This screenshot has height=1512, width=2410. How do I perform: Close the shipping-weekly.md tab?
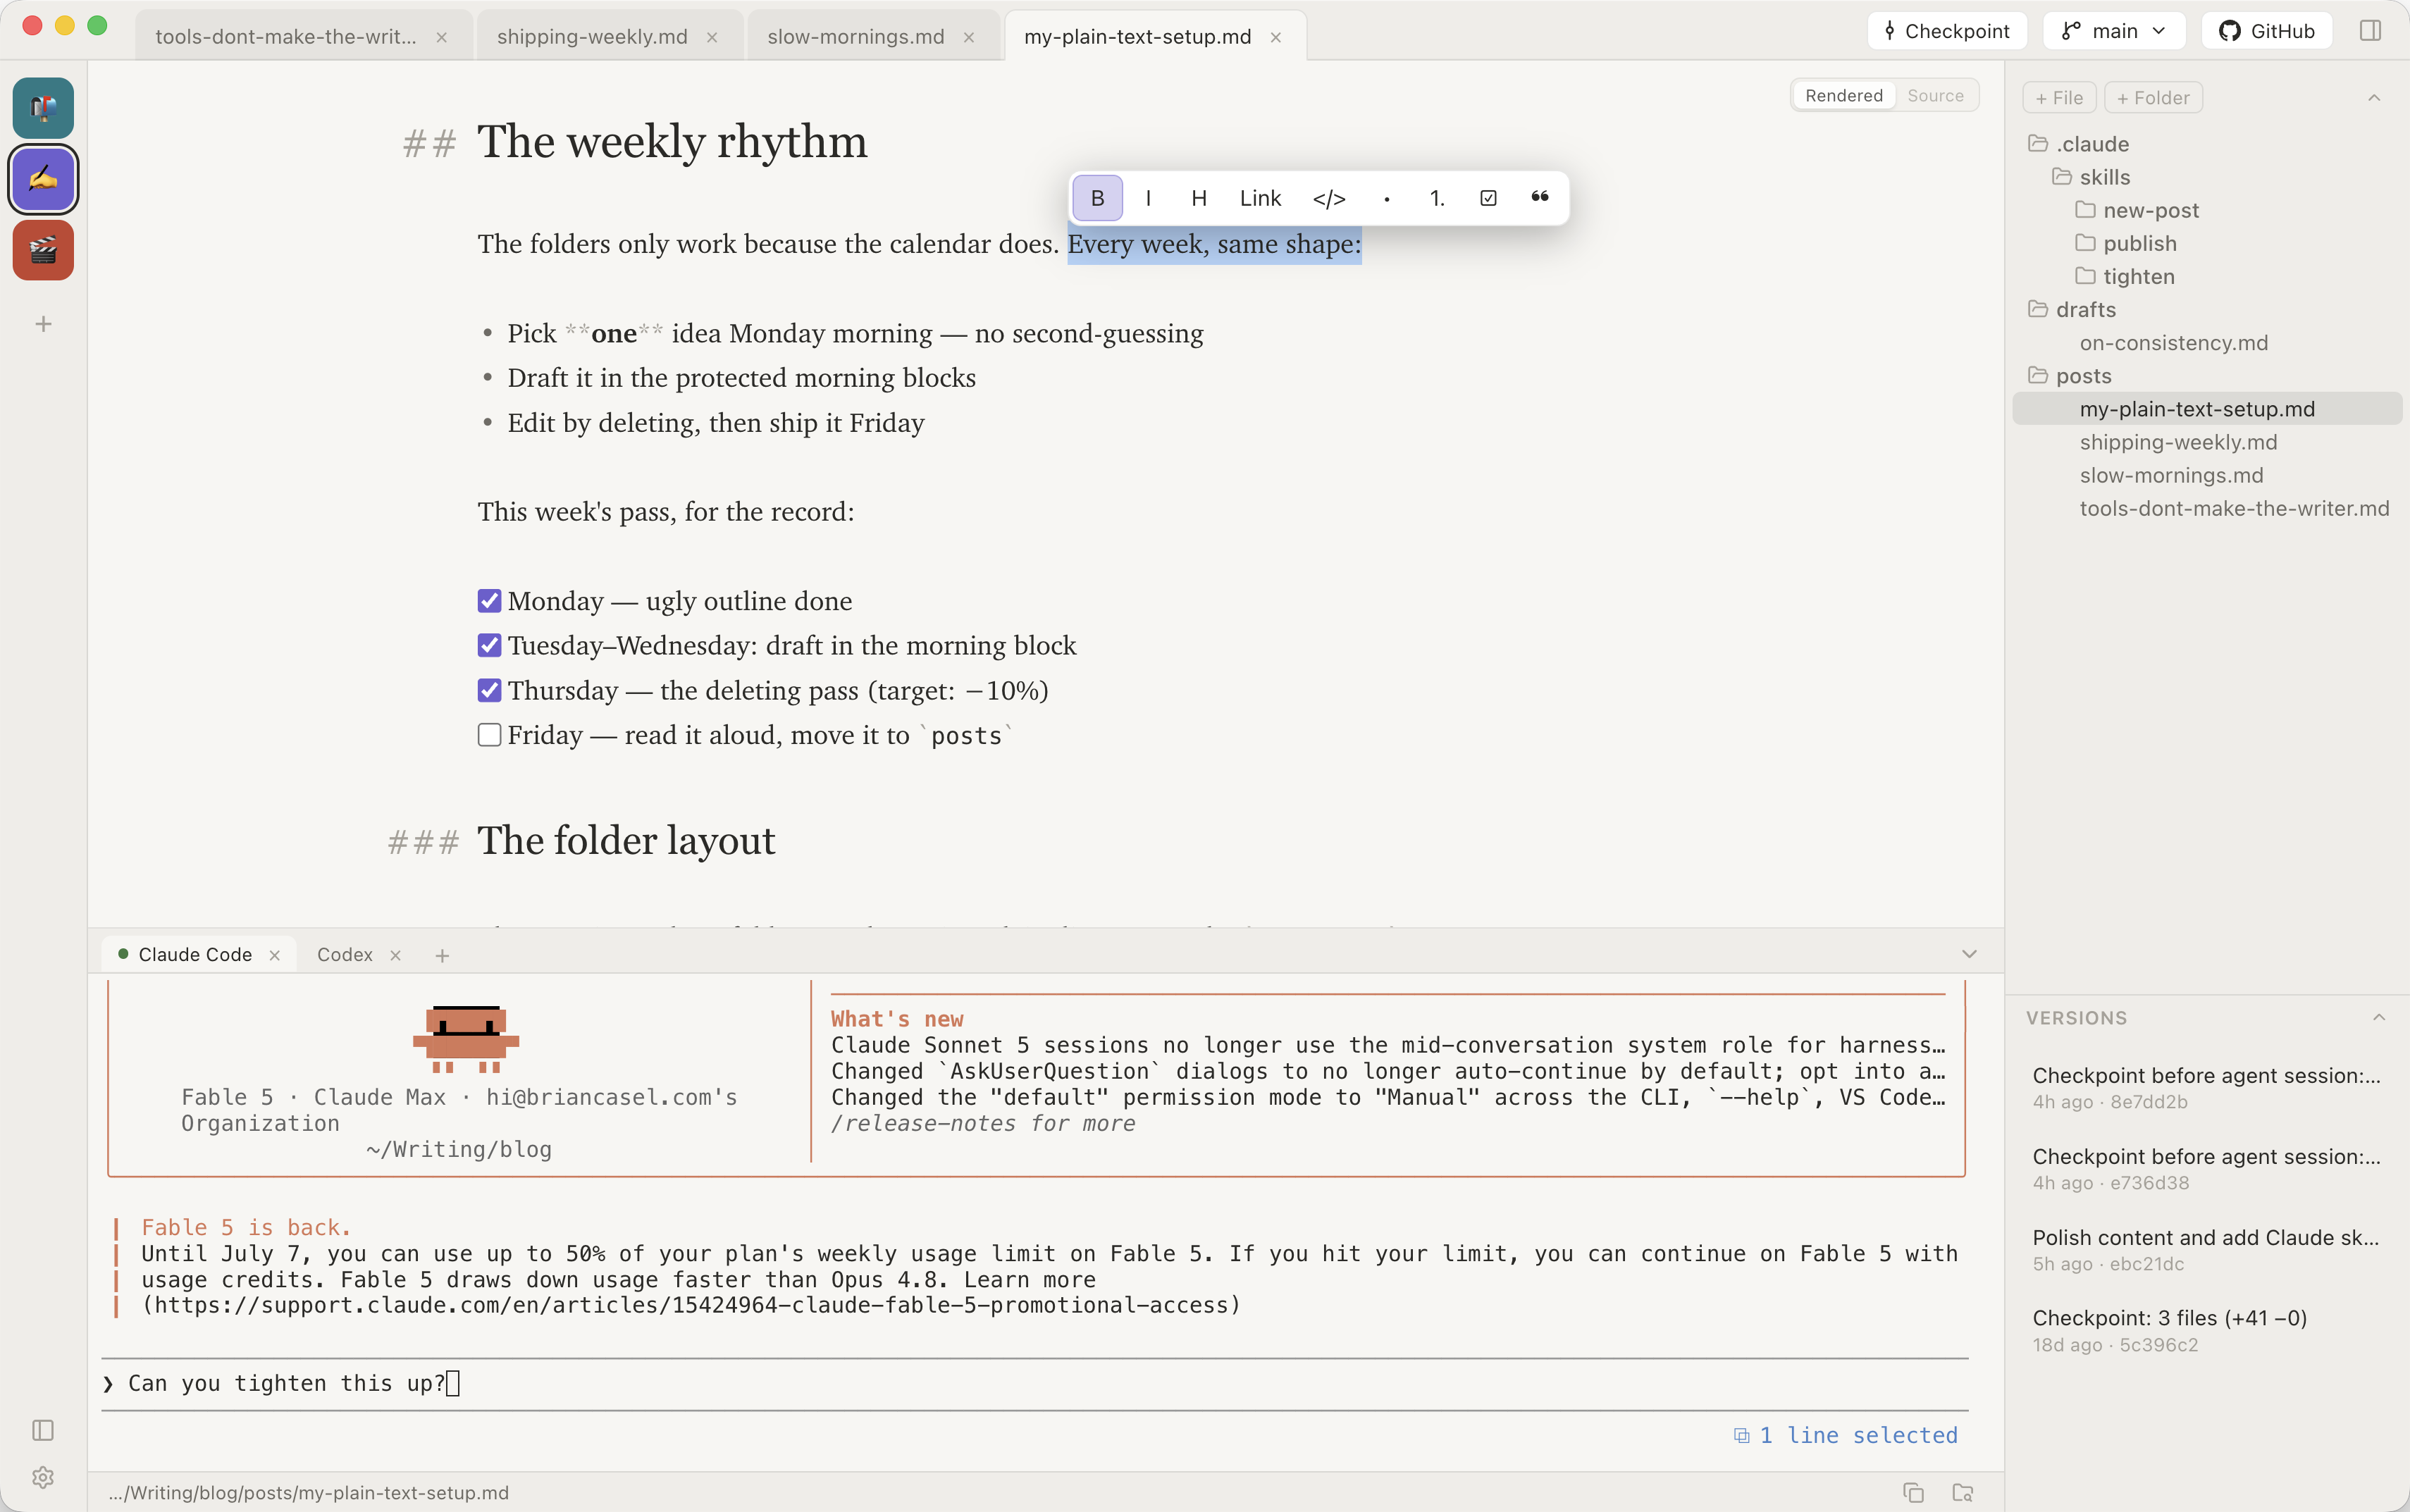point(712,37)
